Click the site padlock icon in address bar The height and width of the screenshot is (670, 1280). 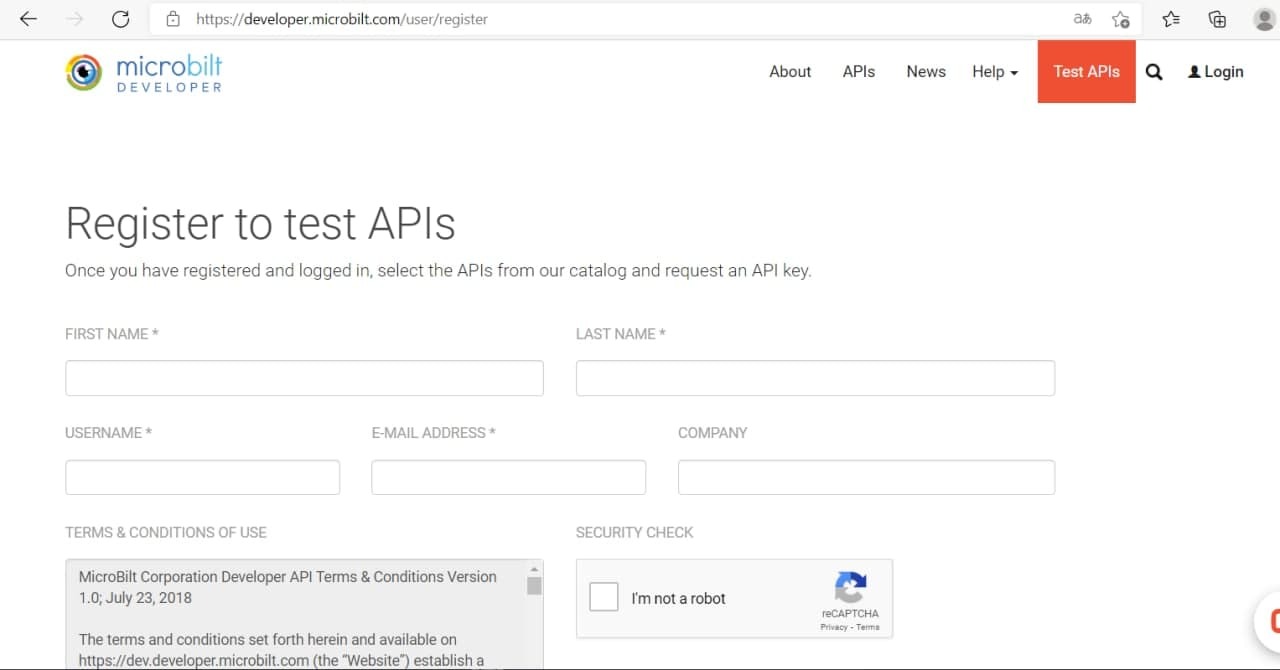(x=173, y=19)
